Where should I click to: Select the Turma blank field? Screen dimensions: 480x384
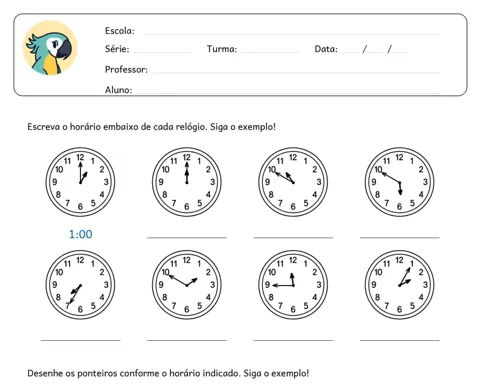point(270,52)
